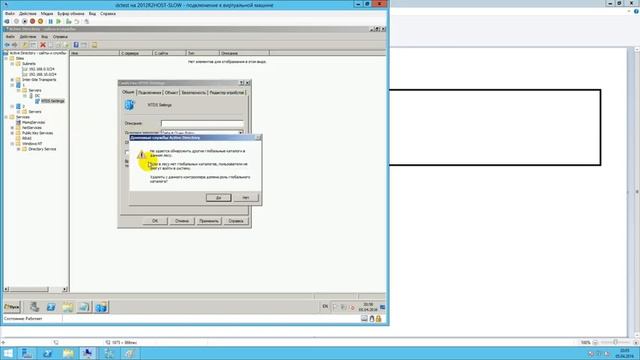Click into the Описание input field

[202, 123]
